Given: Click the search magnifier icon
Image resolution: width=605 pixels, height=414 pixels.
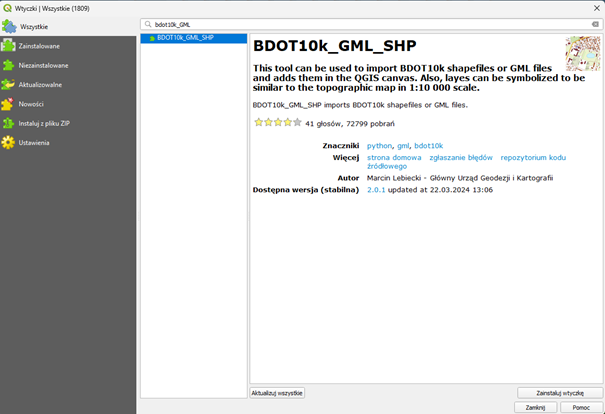Looking at the screenshot, I should 148,23.
